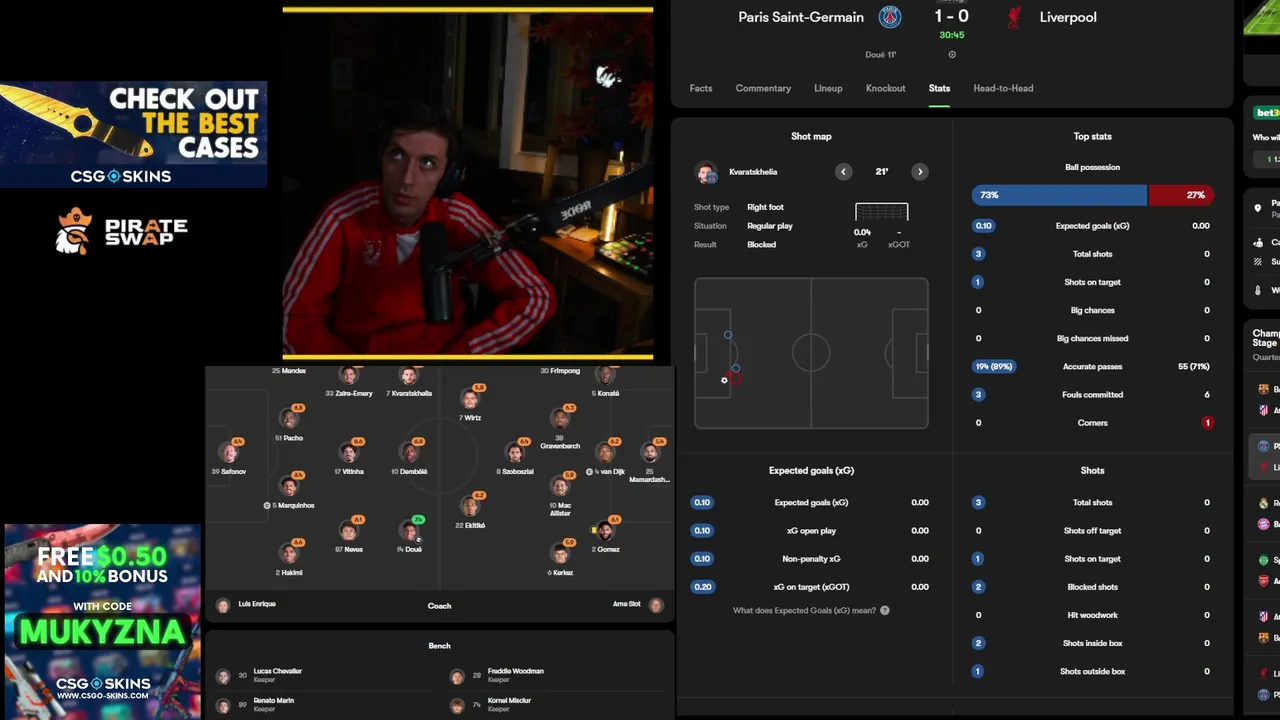Click the 'Doué 11'' goalscorer text
The height and width of the screenshot is (720, 1280).
881,55
